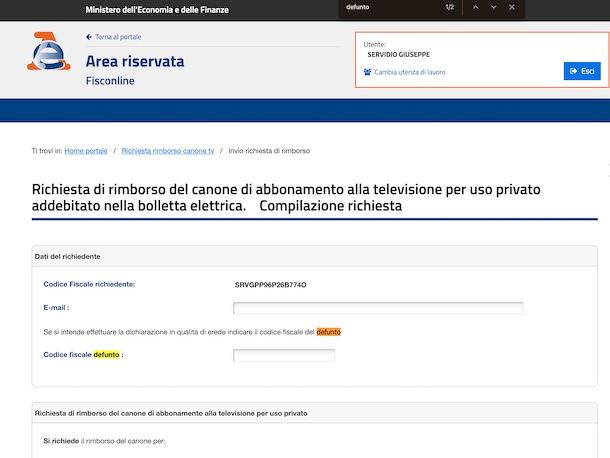The image size is (610, 458).
Task: Click the Fisconline subtitle
Action: (110, 81)
